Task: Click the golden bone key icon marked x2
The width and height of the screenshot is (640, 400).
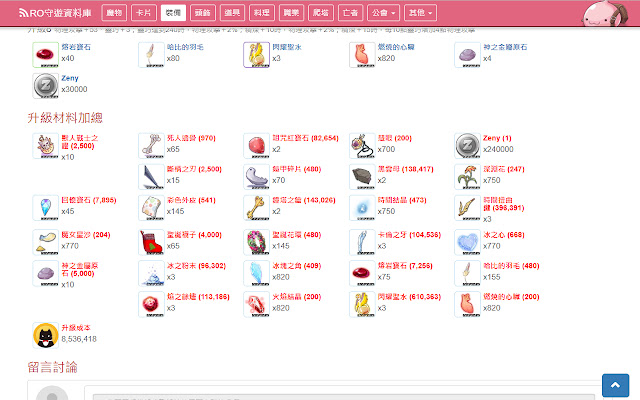Action: coord(256,208)
